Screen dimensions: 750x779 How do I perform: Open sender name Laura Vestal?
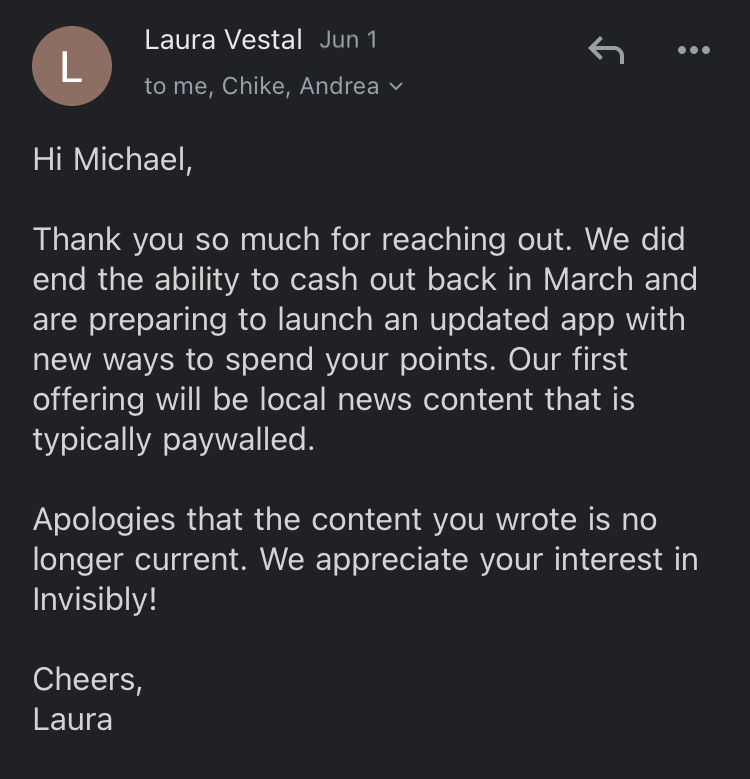tap(224, 40)
